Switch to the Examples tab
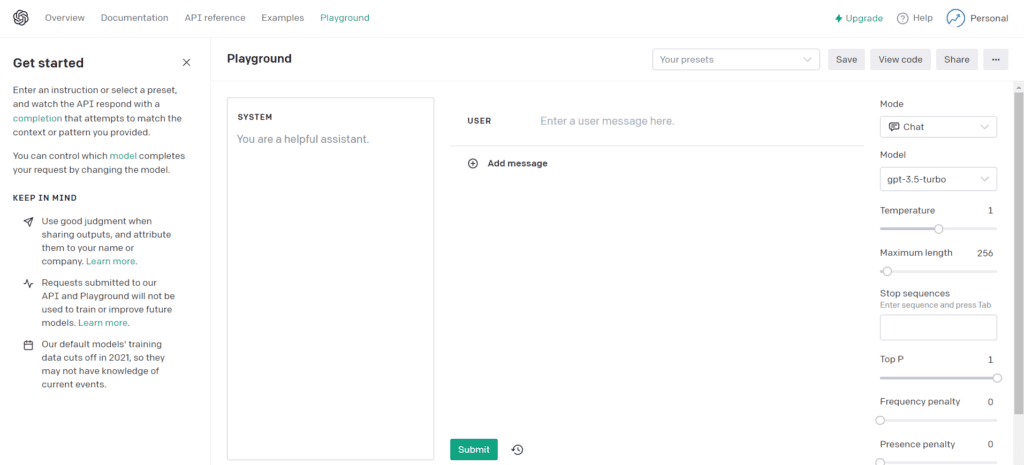The height and width of the screenshot is (465, 1024). (x=283, y=18)
